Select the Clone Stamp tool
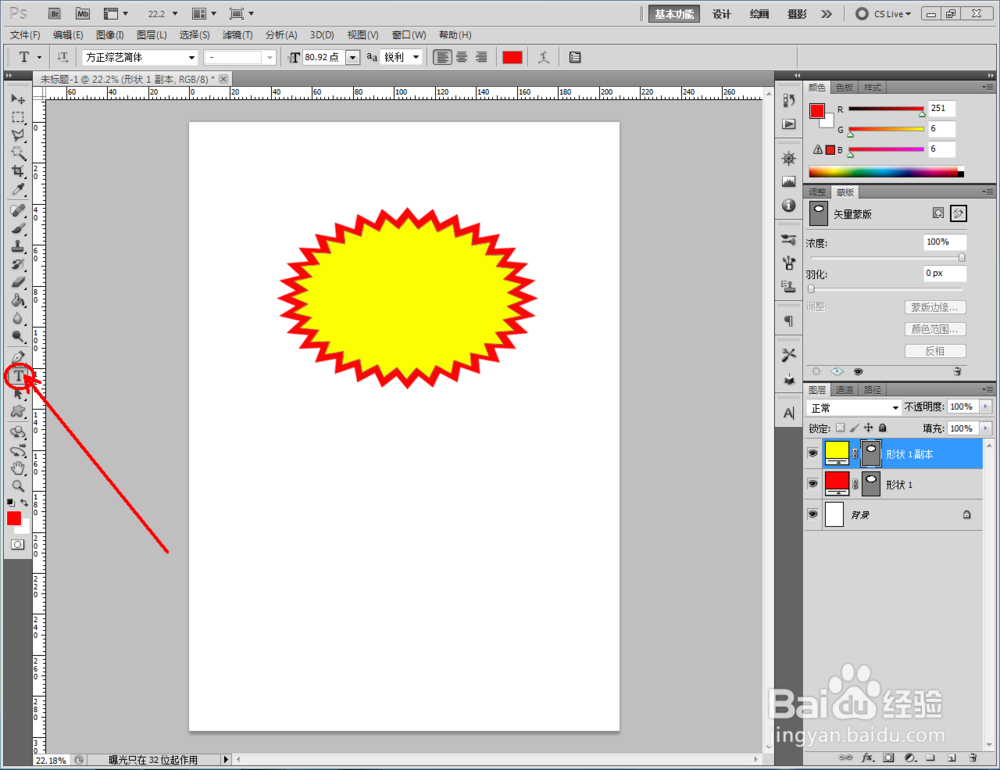1000x770 pixels. point(18,246)
